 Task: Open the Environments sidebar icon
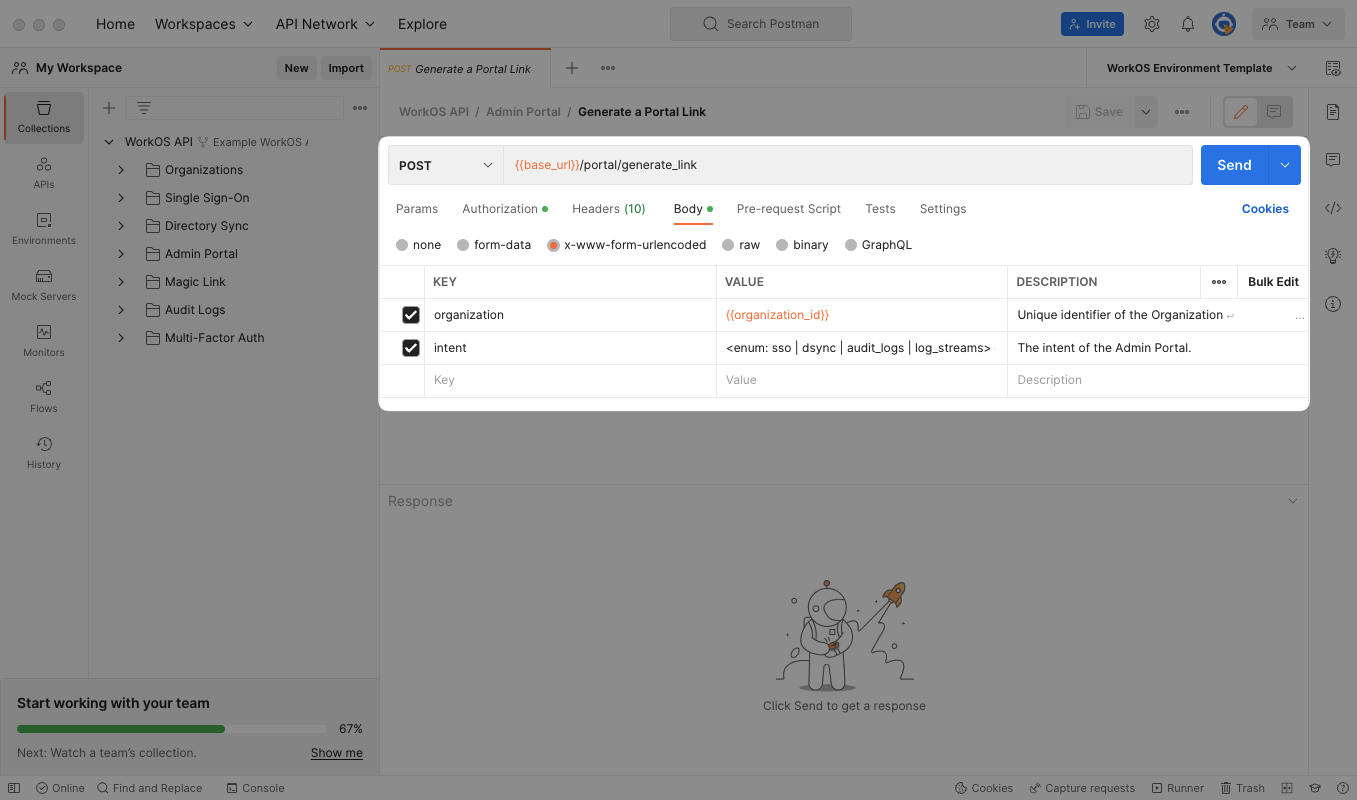pyautogui.click(x=44, y=228)
